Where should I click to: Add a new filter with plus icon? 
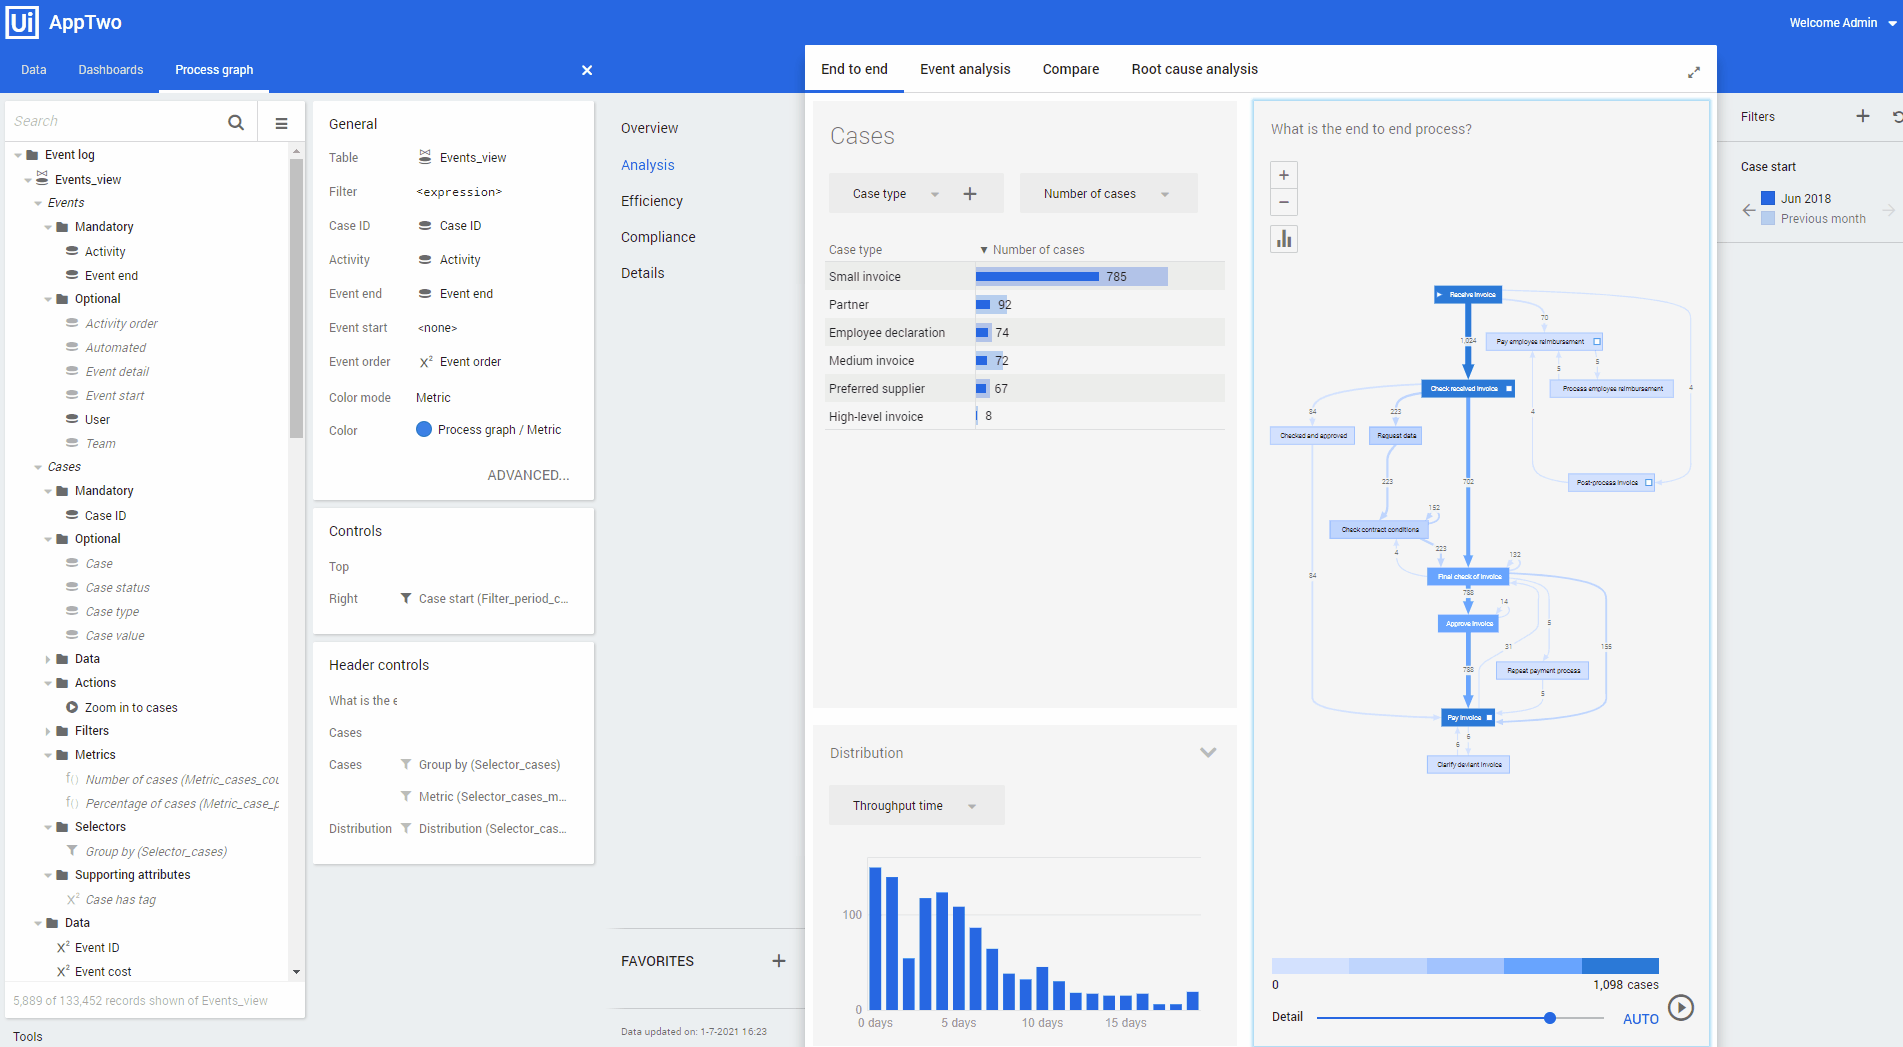(1862, 116)
